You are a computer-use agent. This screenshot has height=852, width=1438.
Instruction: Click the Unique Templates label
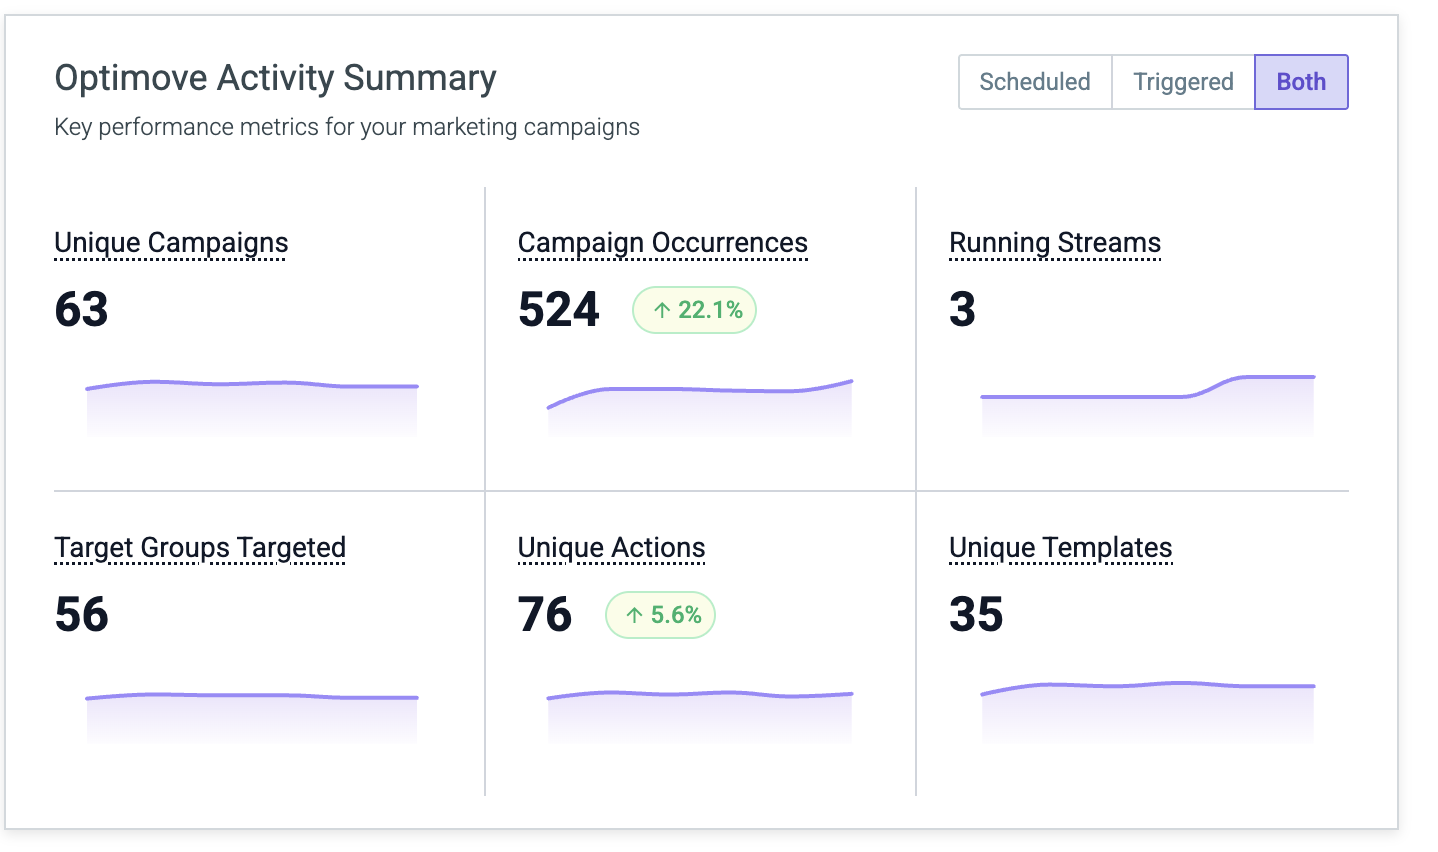click(1060, 548)
